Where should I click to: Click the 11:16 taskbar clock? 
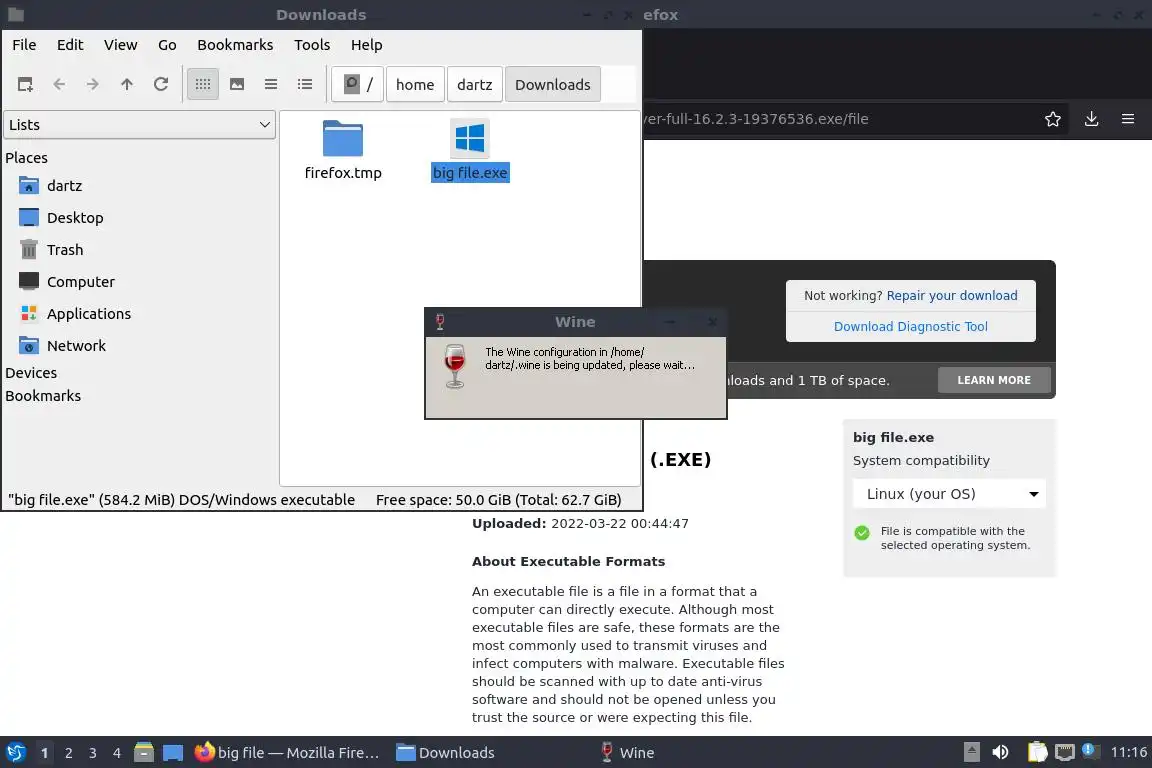pos(1128,752)
